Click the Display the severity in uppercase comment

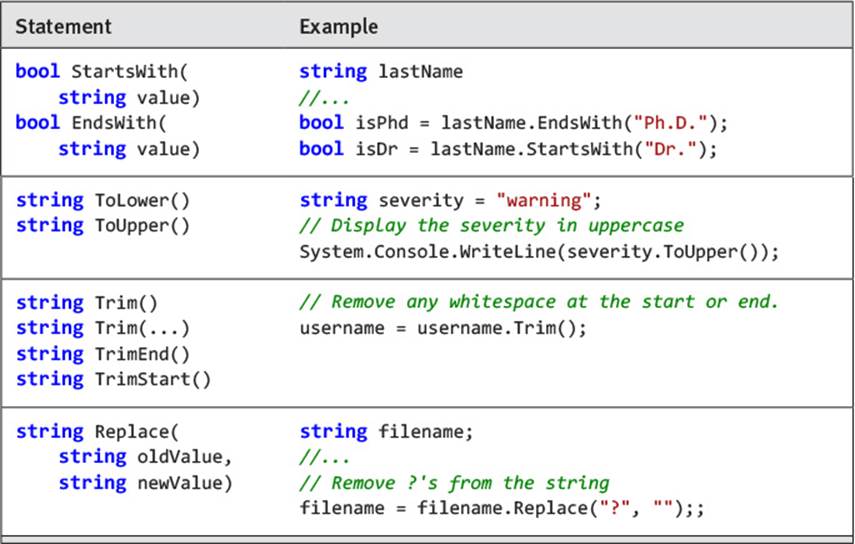click(491, 226)
